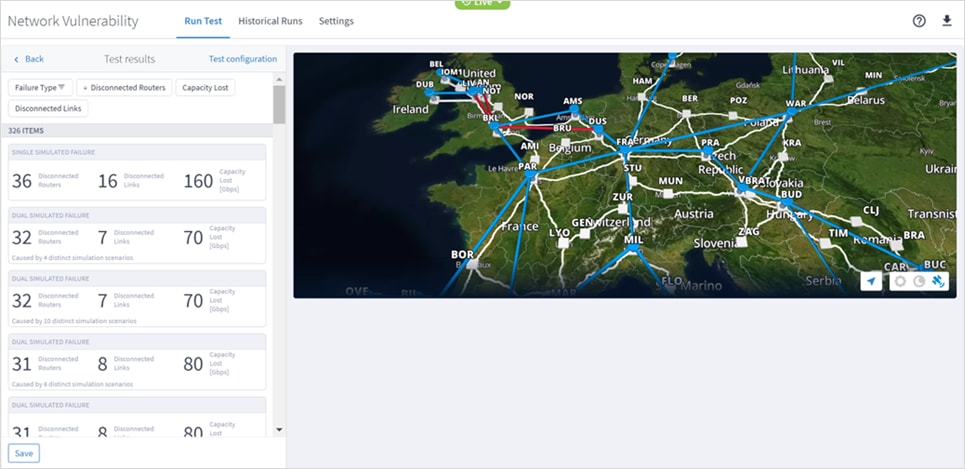The width and height of the screenshot is (965, 469).
Task: Click the LYO site marker on map
Action: pos(563,243)
